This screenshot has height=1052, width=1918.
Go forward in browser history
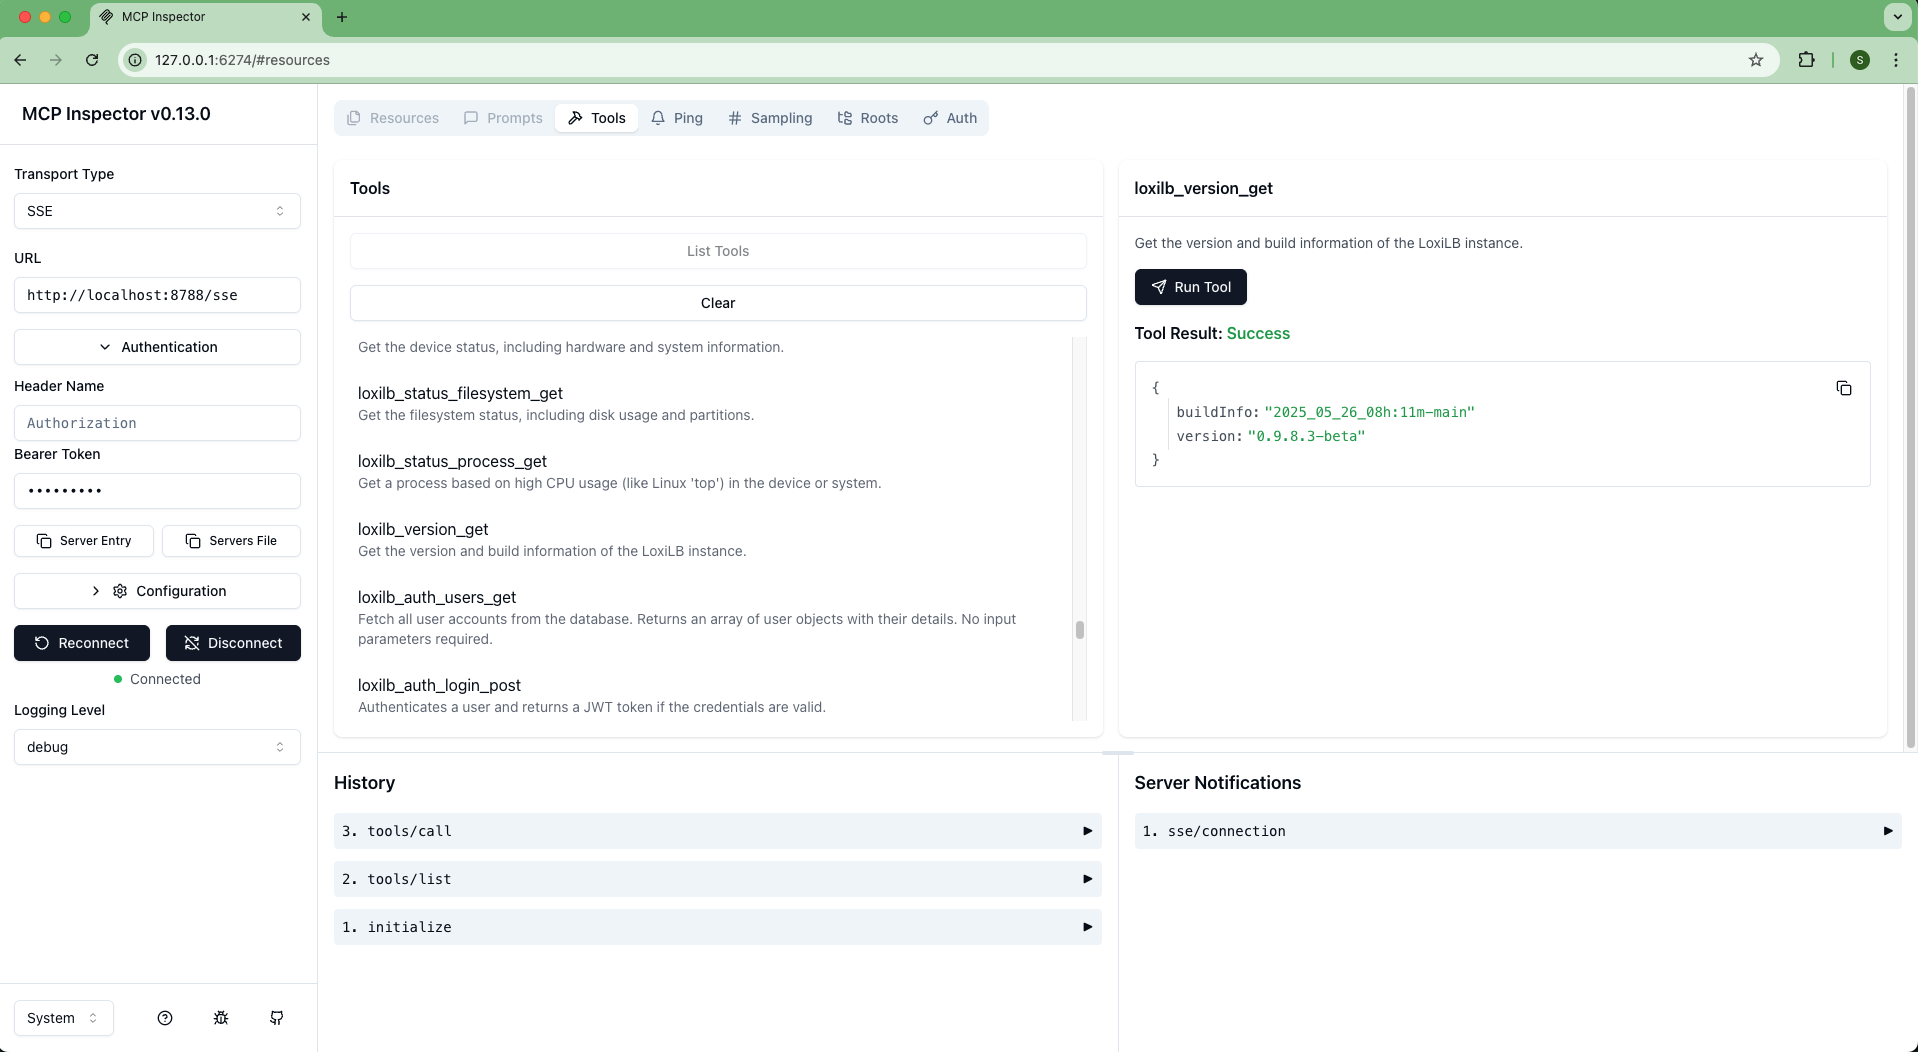tap(56, 60)
